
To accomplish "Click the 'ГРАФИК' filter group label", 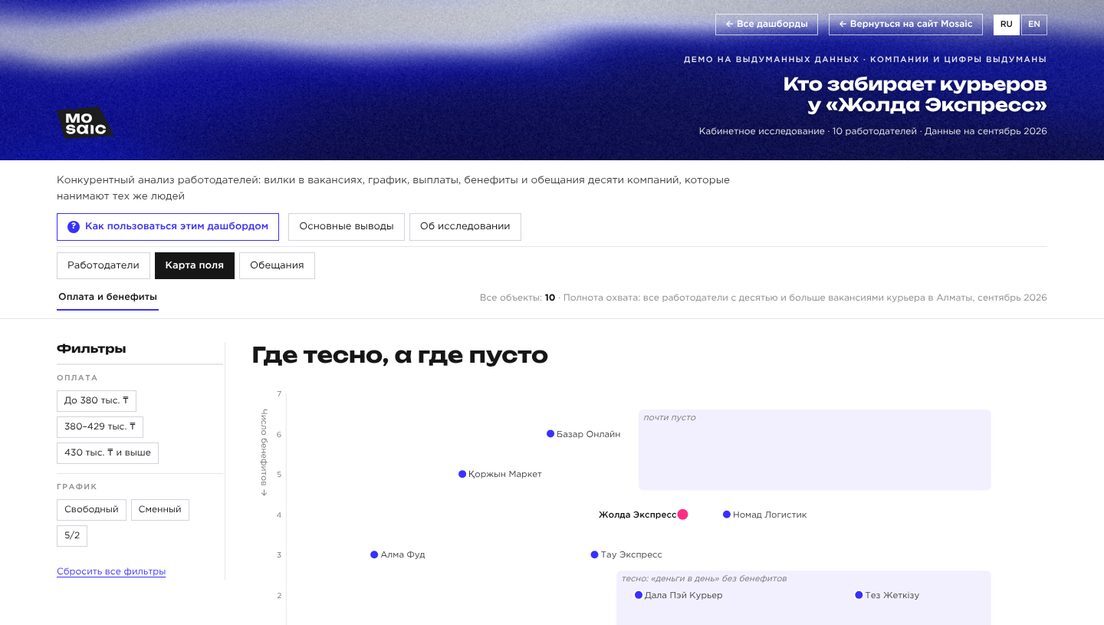I will coord(77,487).
